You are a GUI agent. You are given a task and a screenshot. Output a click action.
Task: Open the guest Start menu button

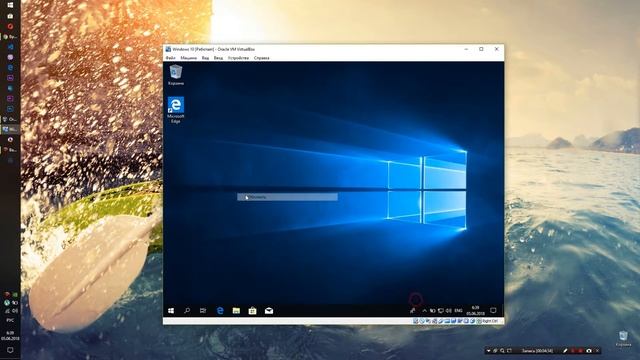(171, 311)
